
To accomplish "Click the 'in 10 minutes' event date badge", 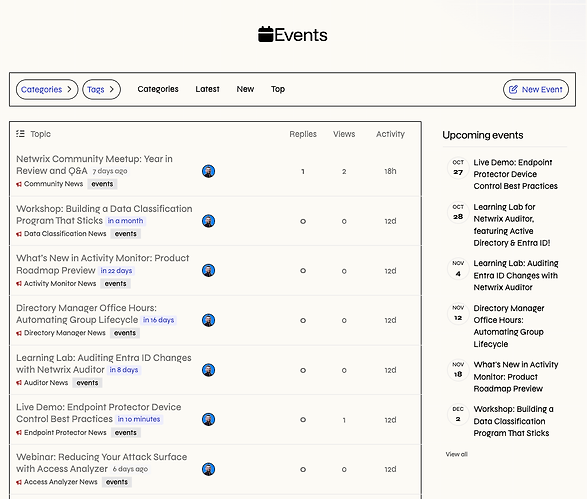I will 139,419.
